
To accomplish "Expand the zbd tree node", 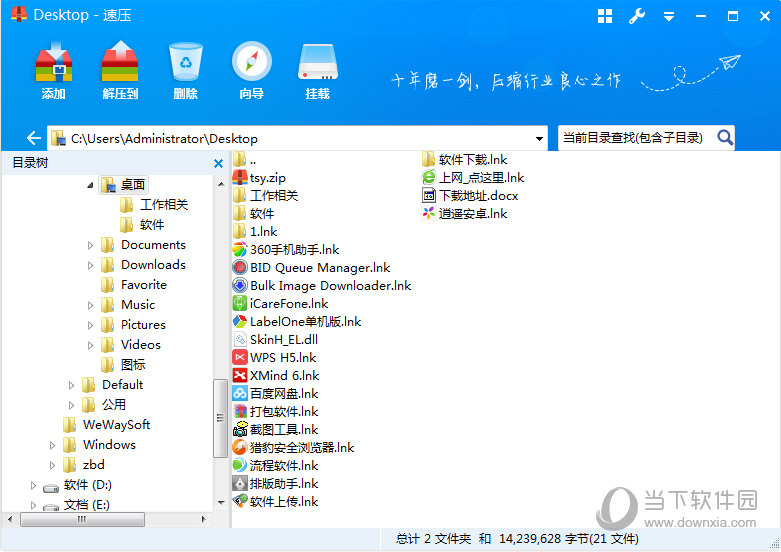I will (52, 465).
